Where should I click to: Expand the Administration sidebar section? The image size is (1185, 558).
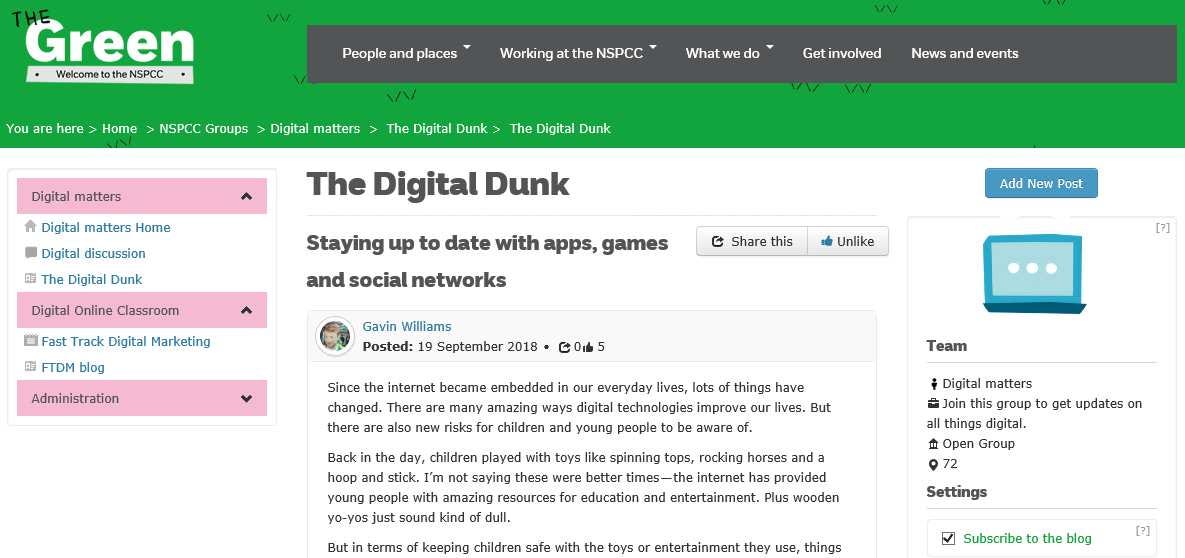(x=246, y=398)
